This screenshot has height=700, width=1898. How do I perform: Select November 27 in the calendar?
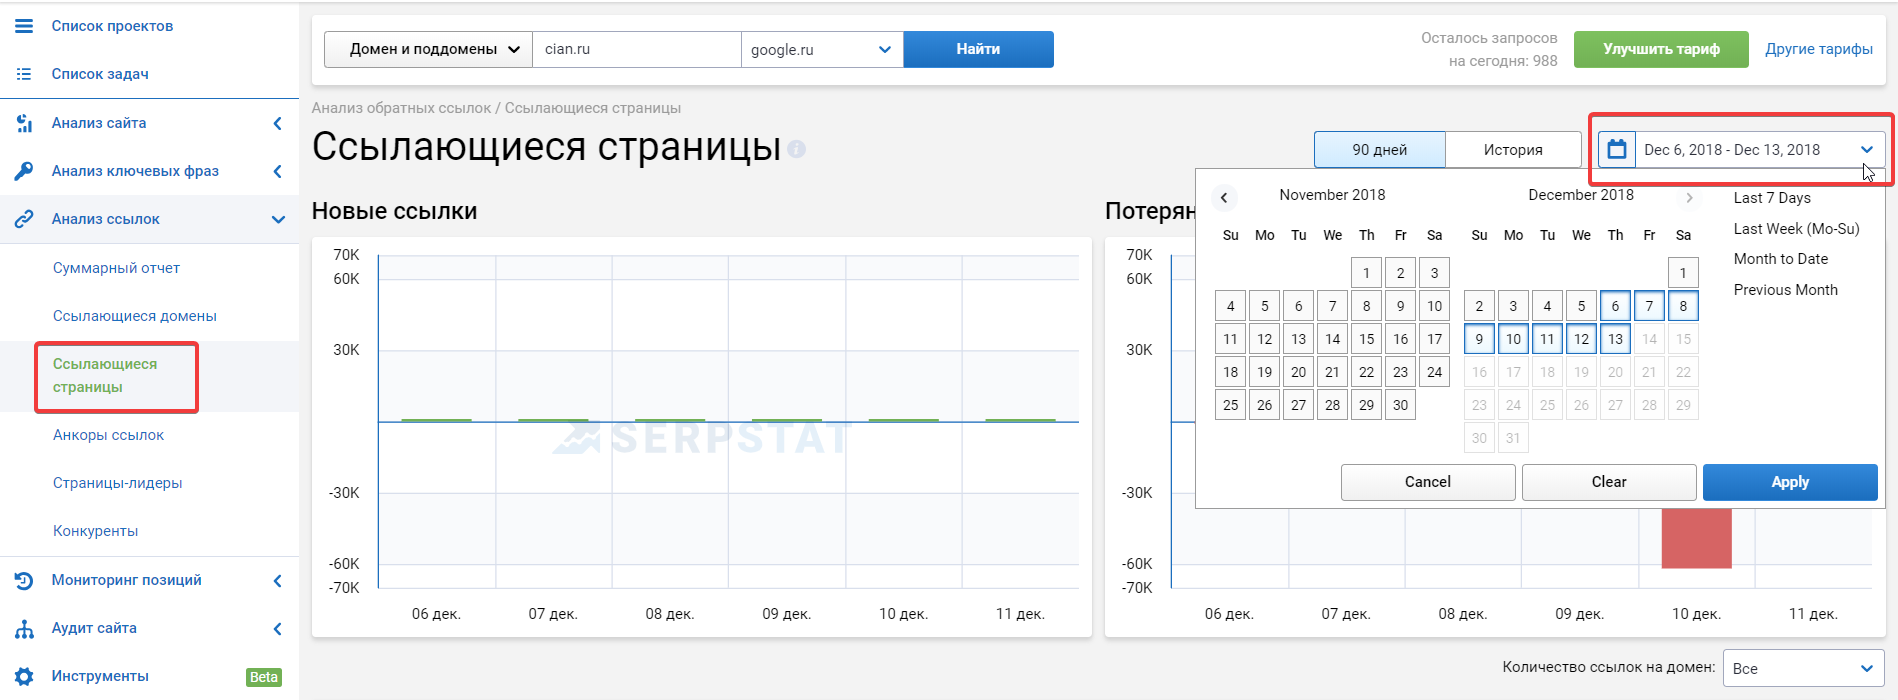[x=1299, y=405]
